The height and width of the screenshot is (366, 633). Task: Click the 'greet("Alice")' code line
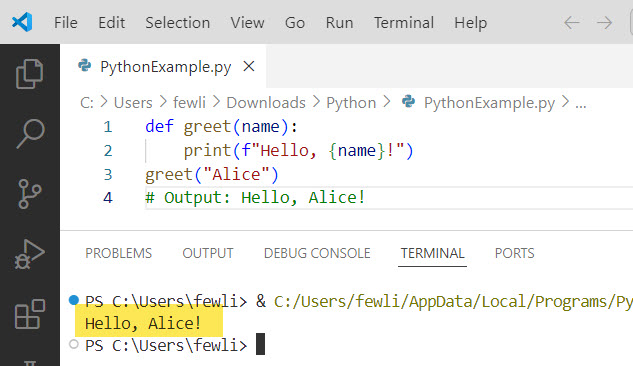[212, 174]
